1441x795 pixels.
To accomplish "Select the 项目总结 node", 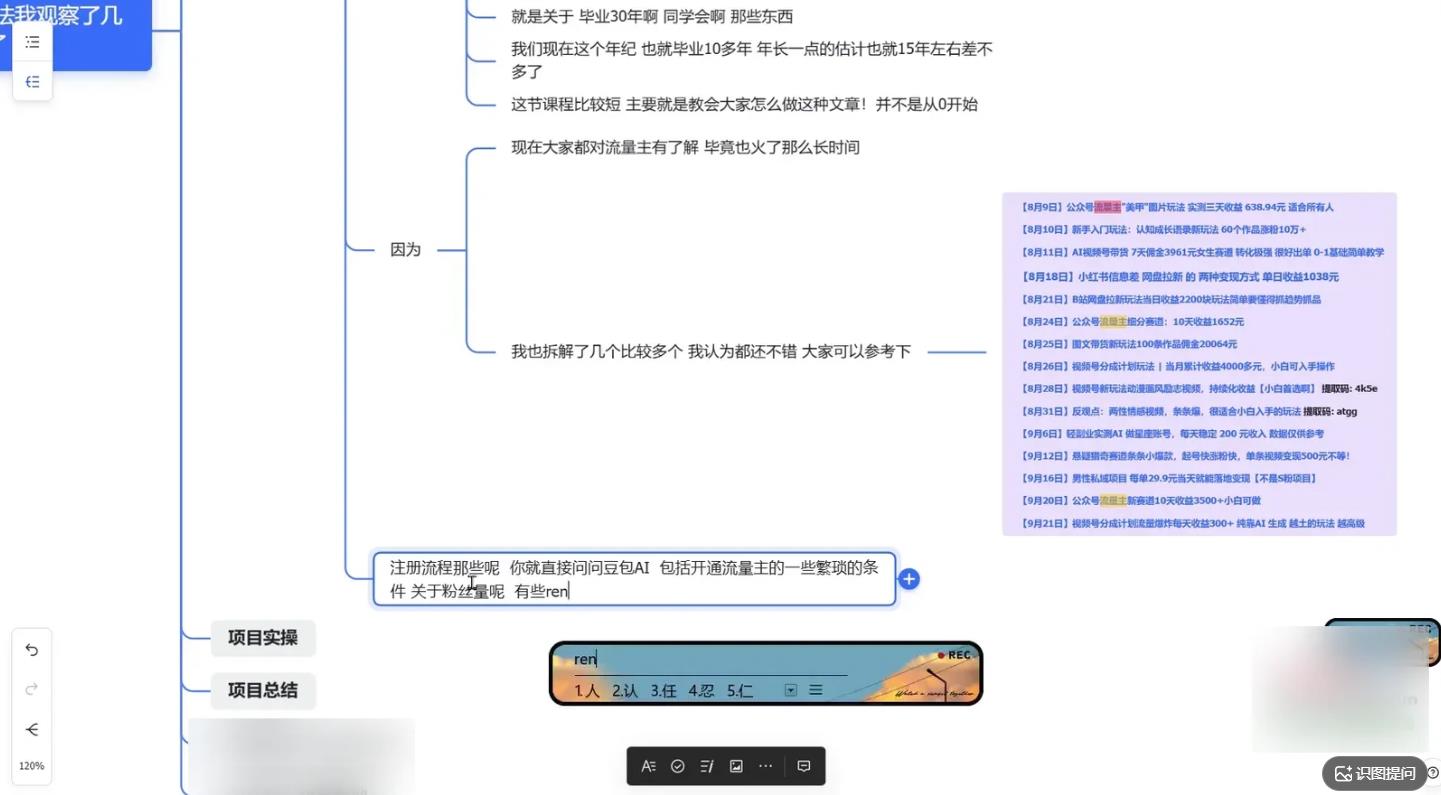I will tap(263, 690).
